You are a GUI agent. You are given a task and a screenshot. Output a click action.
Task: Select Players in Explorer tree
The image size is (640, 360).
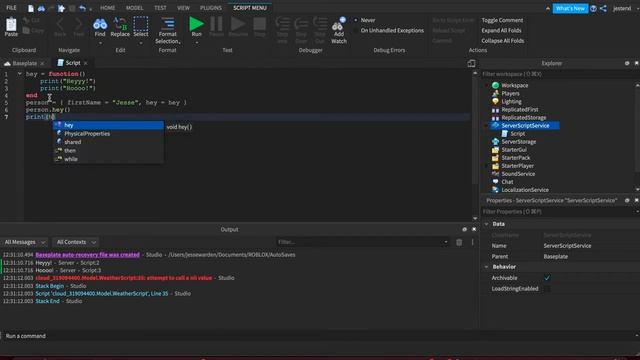tap(510, 93)
